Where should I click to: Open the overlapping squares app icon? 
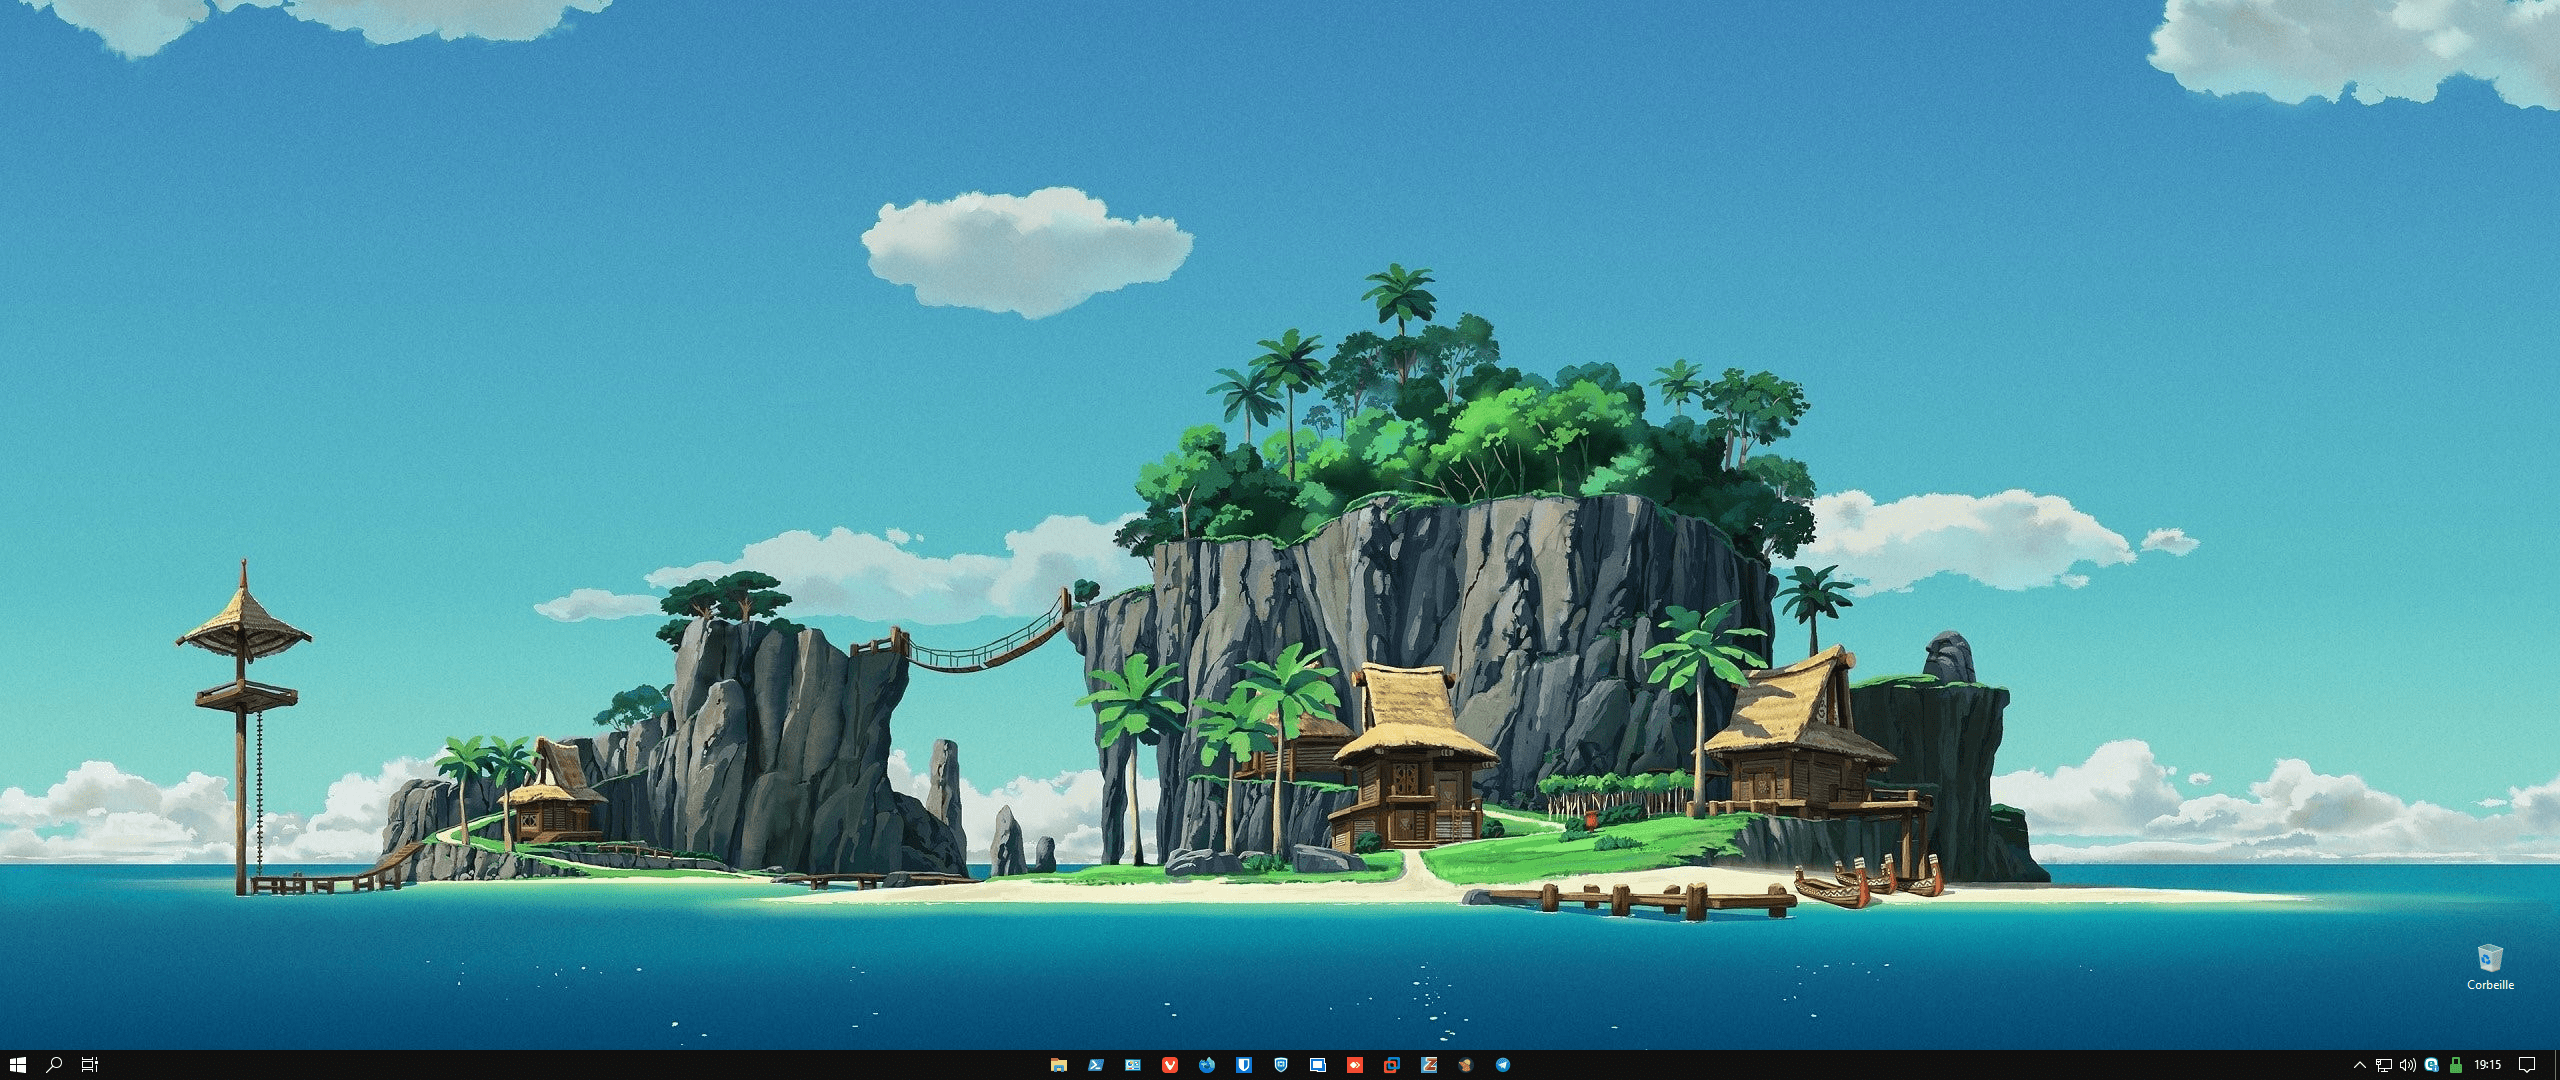pos(1391,1065)
